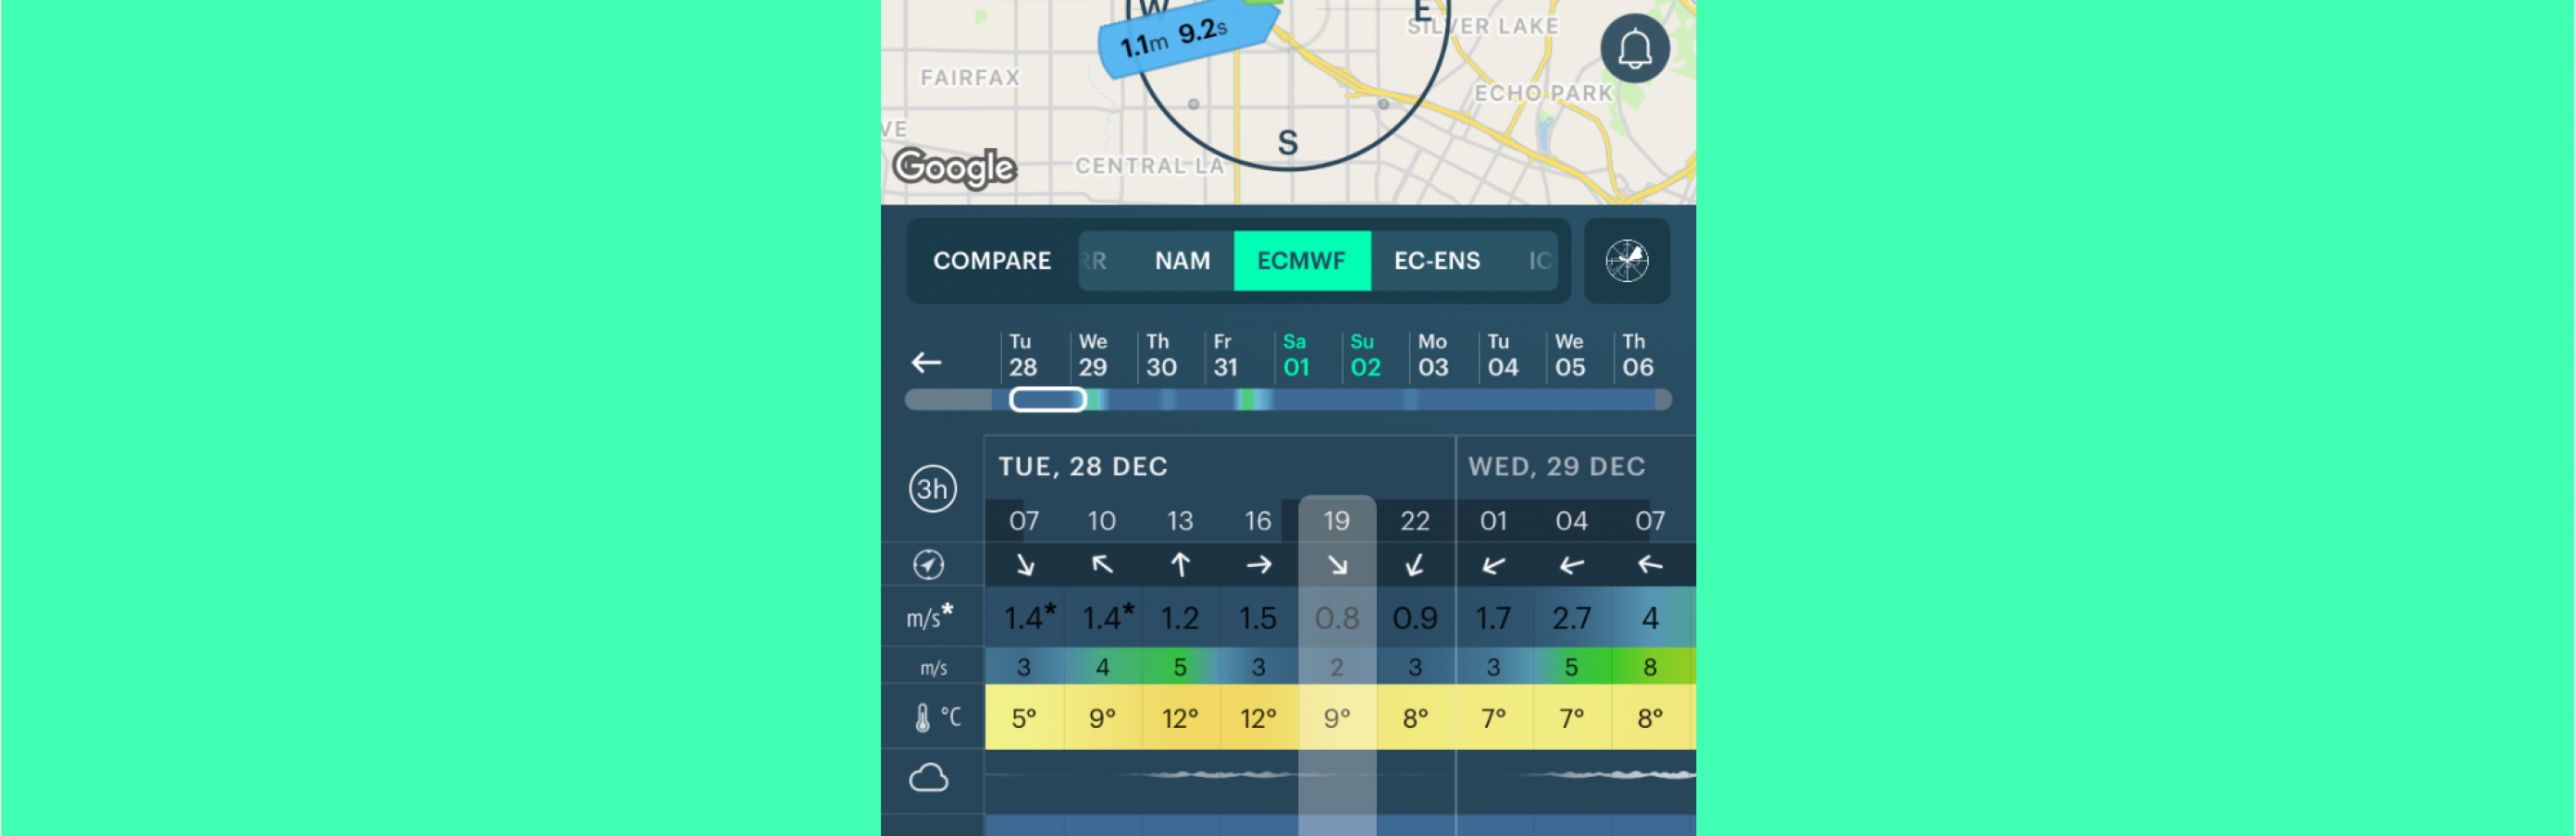This screenshot has height=836, width=2576.
Task: Select the WED, 29 DEC day header
Action: coord(1556,465)
